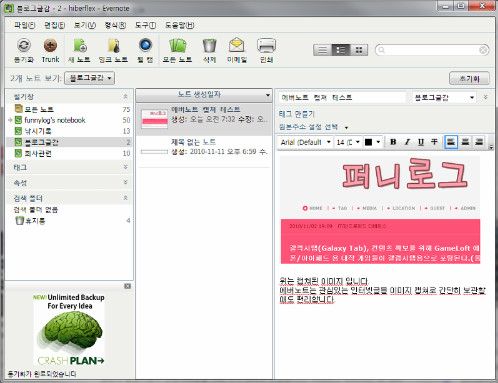Switch to thumbnail grid view mode

point(359,50)
